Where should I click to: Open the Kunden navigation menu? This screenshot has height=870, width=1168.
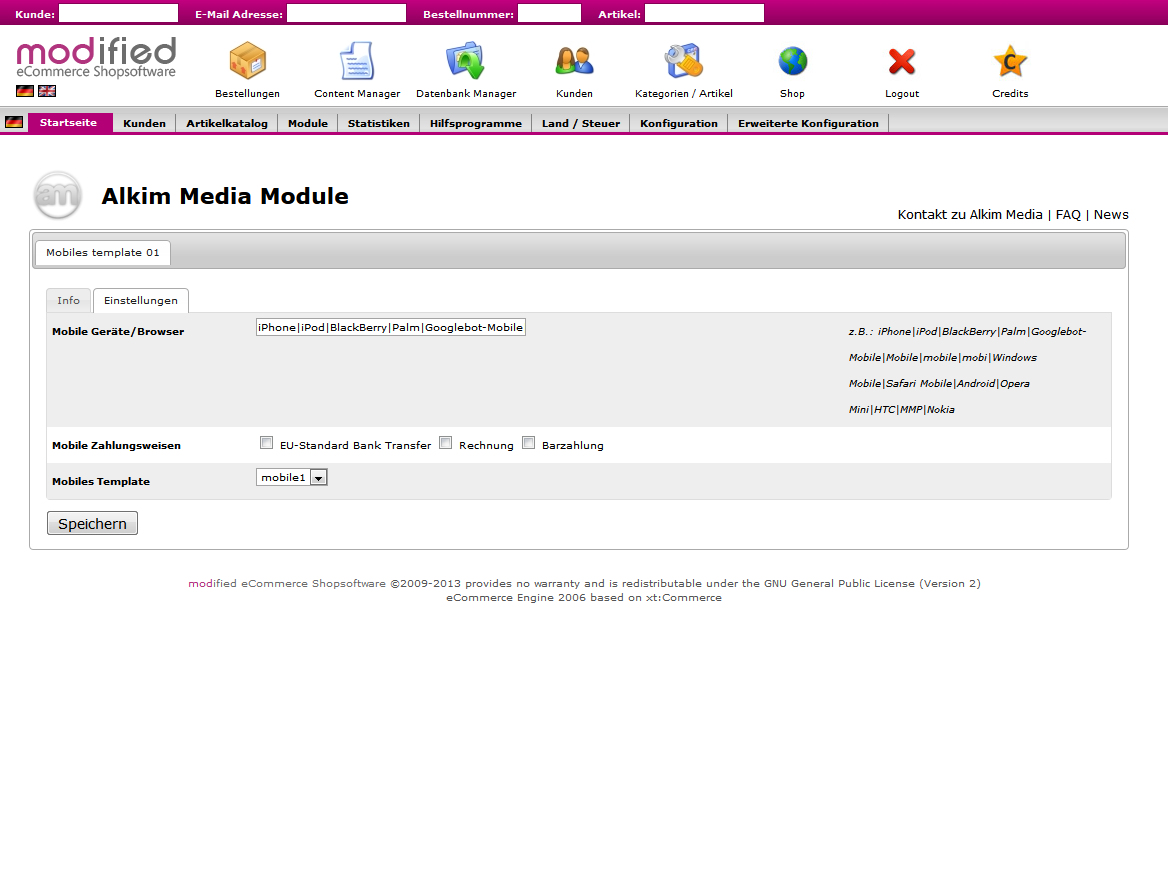point(145,124)
